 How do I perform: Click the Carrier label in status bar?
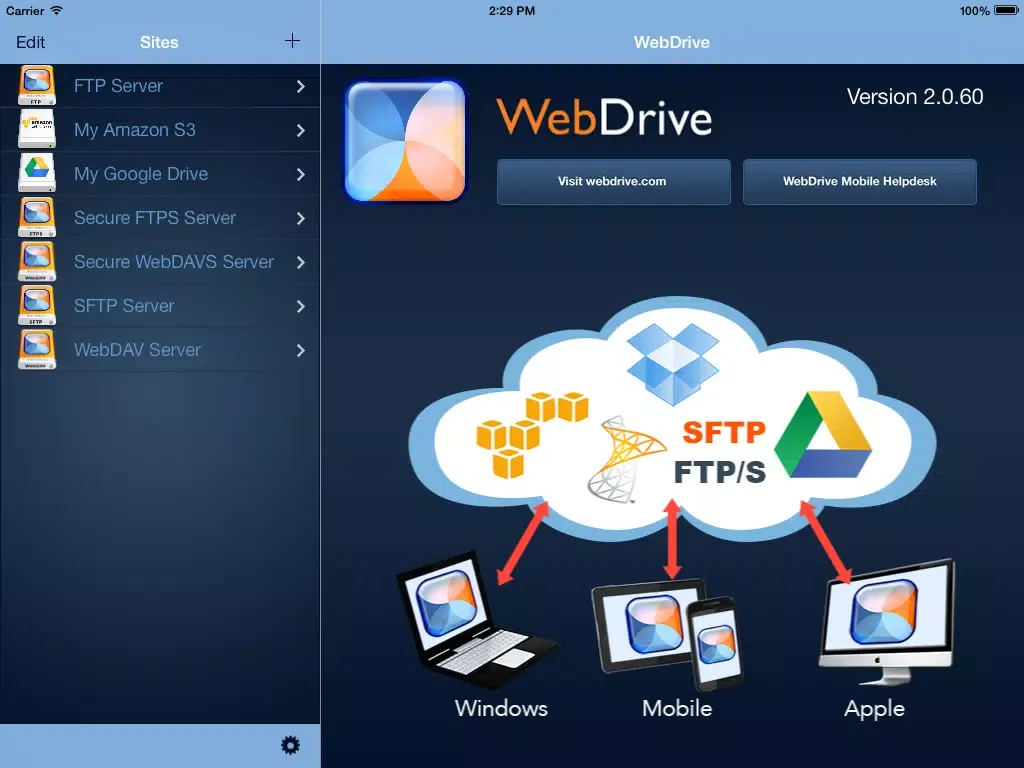pos(25,10)
